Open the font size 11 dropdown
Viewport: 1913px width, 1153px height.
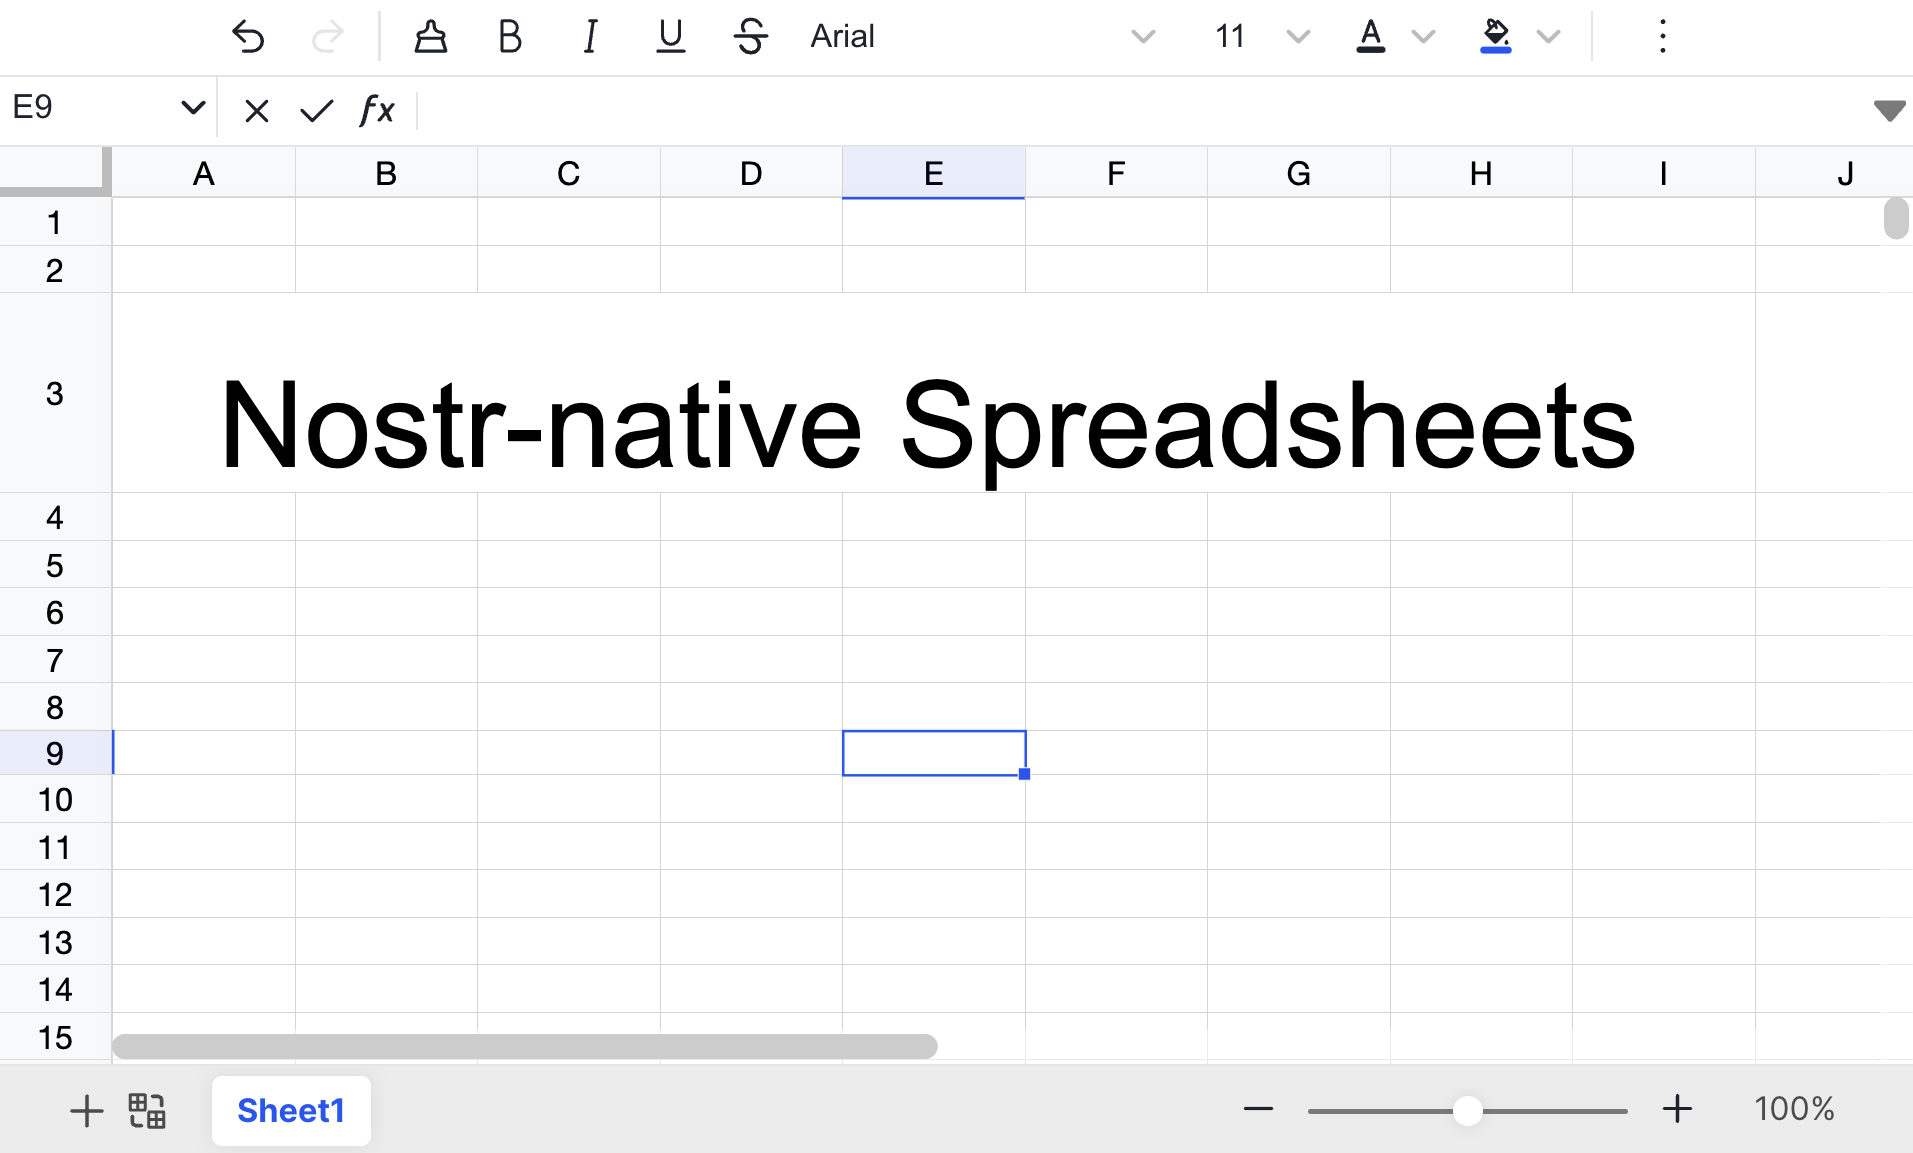[1297, 37]
